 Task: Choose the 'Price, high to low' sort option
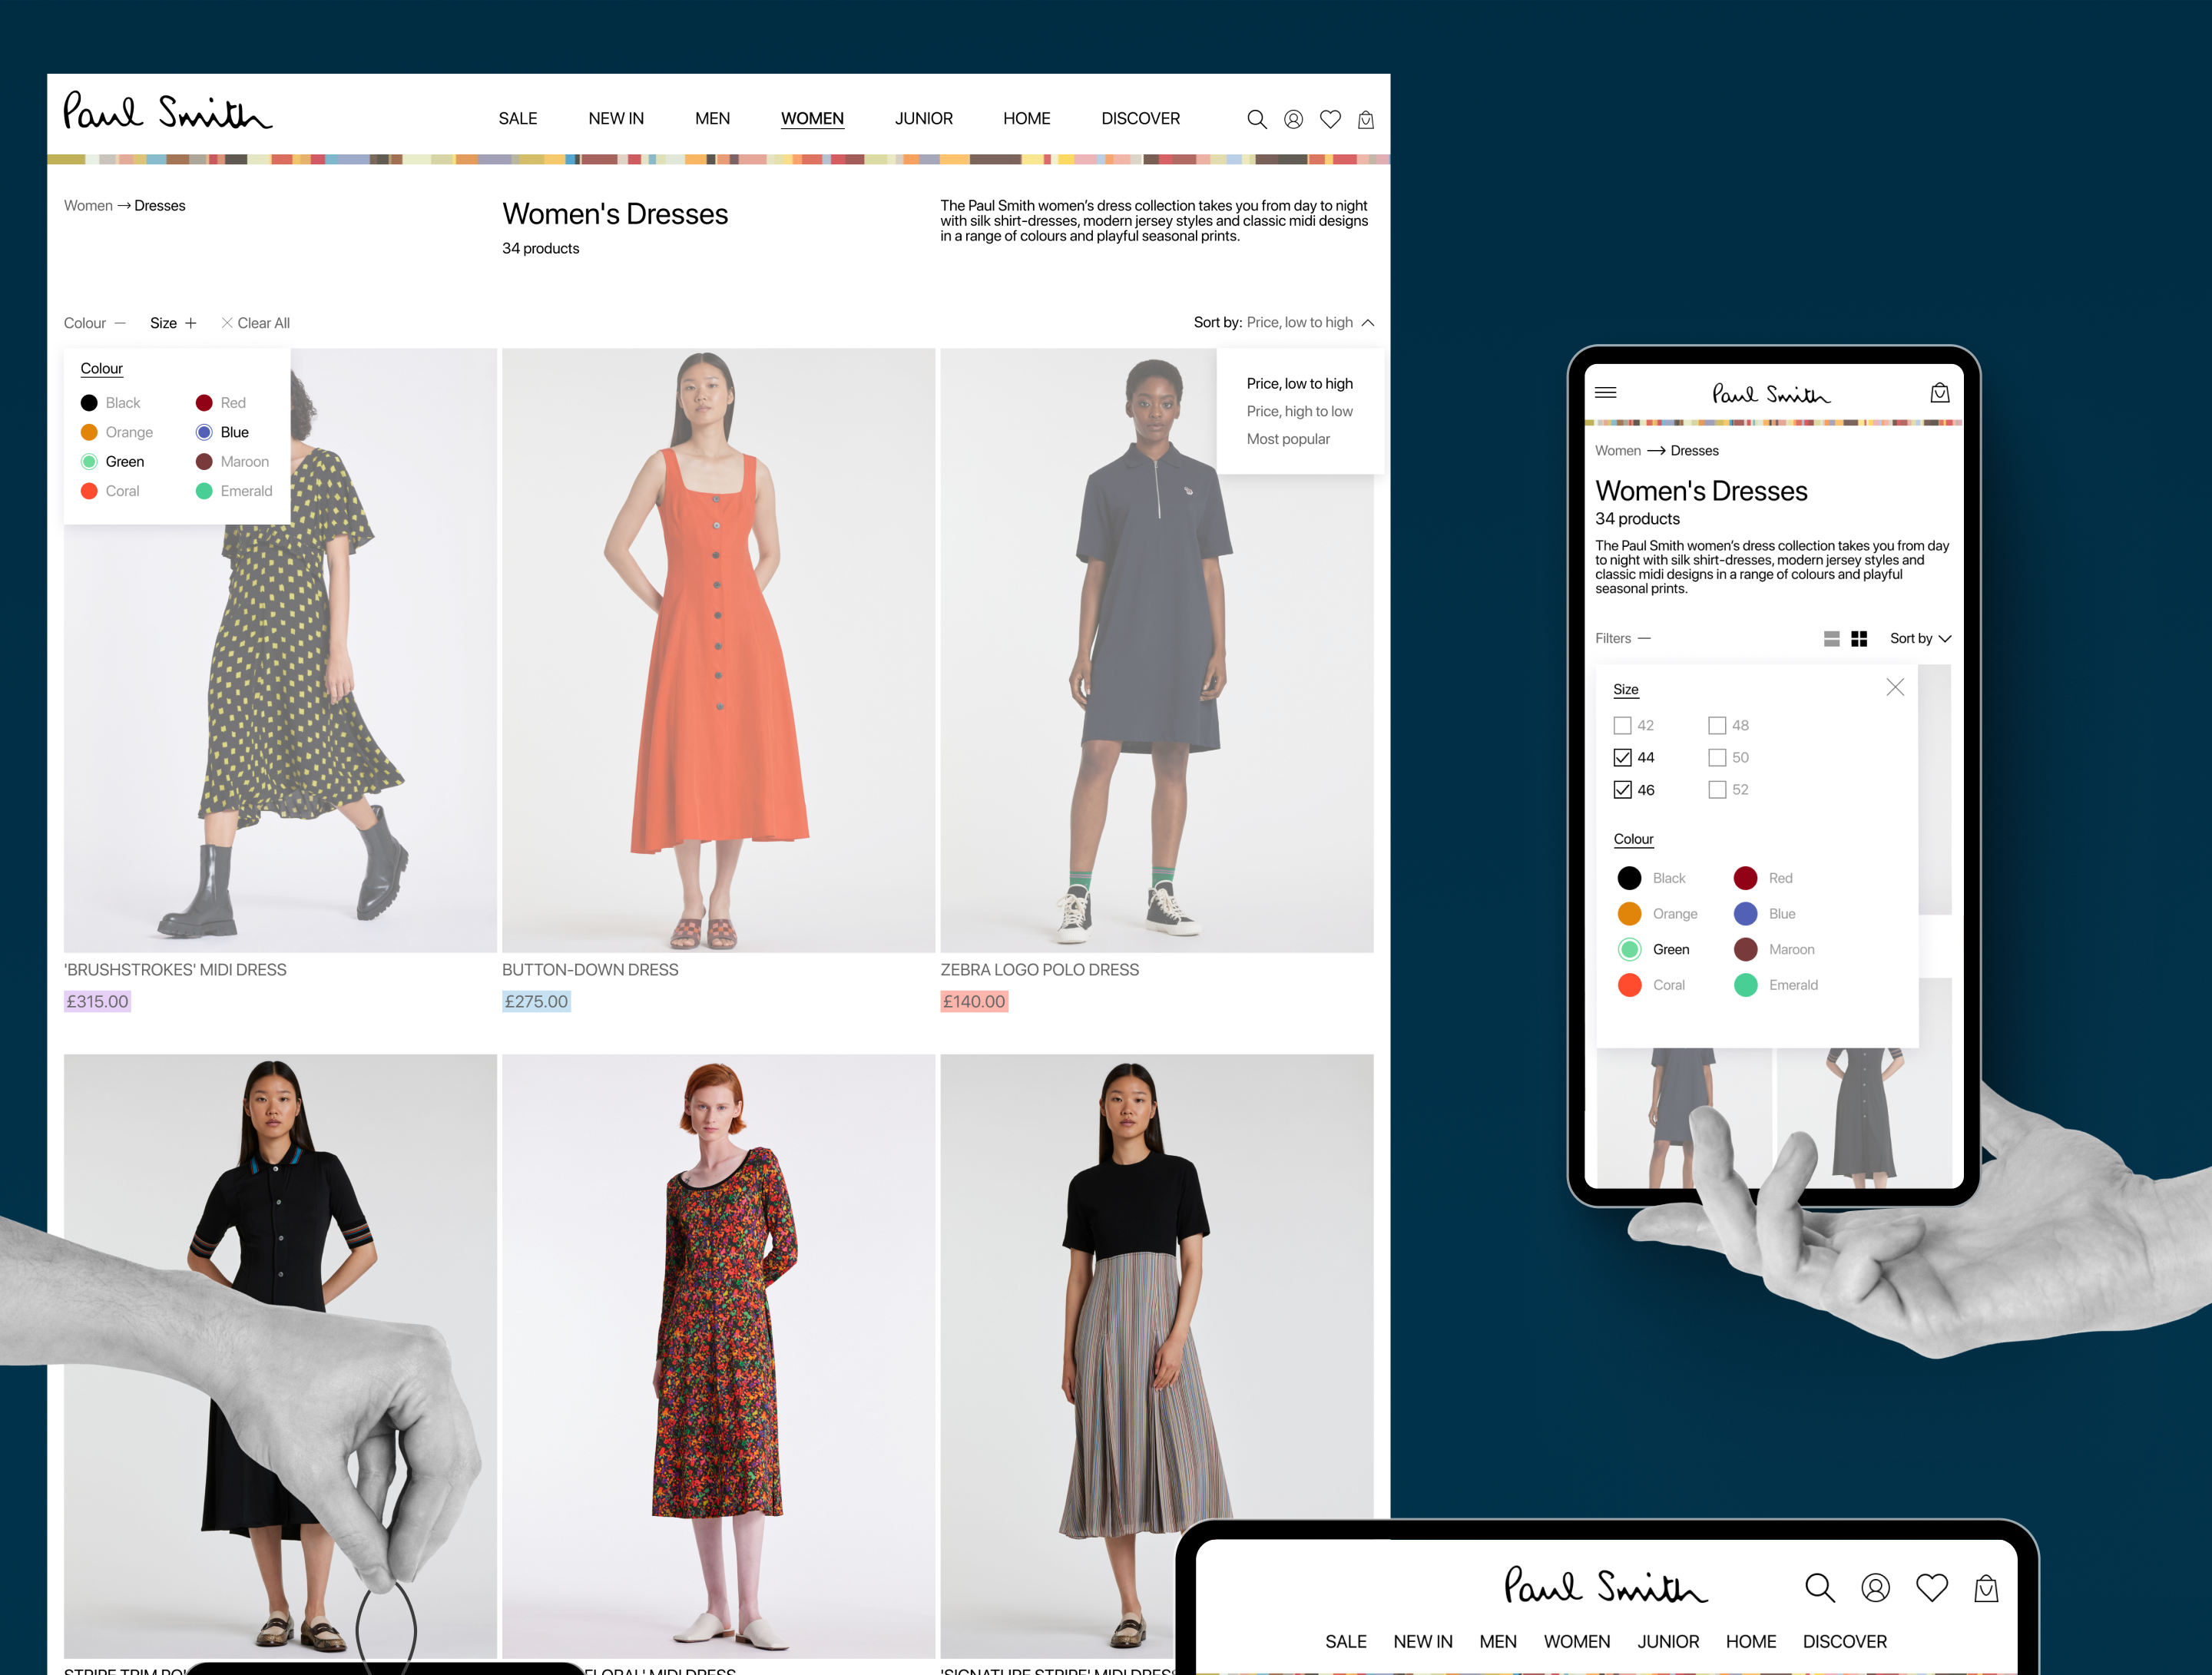(1299, 412)
